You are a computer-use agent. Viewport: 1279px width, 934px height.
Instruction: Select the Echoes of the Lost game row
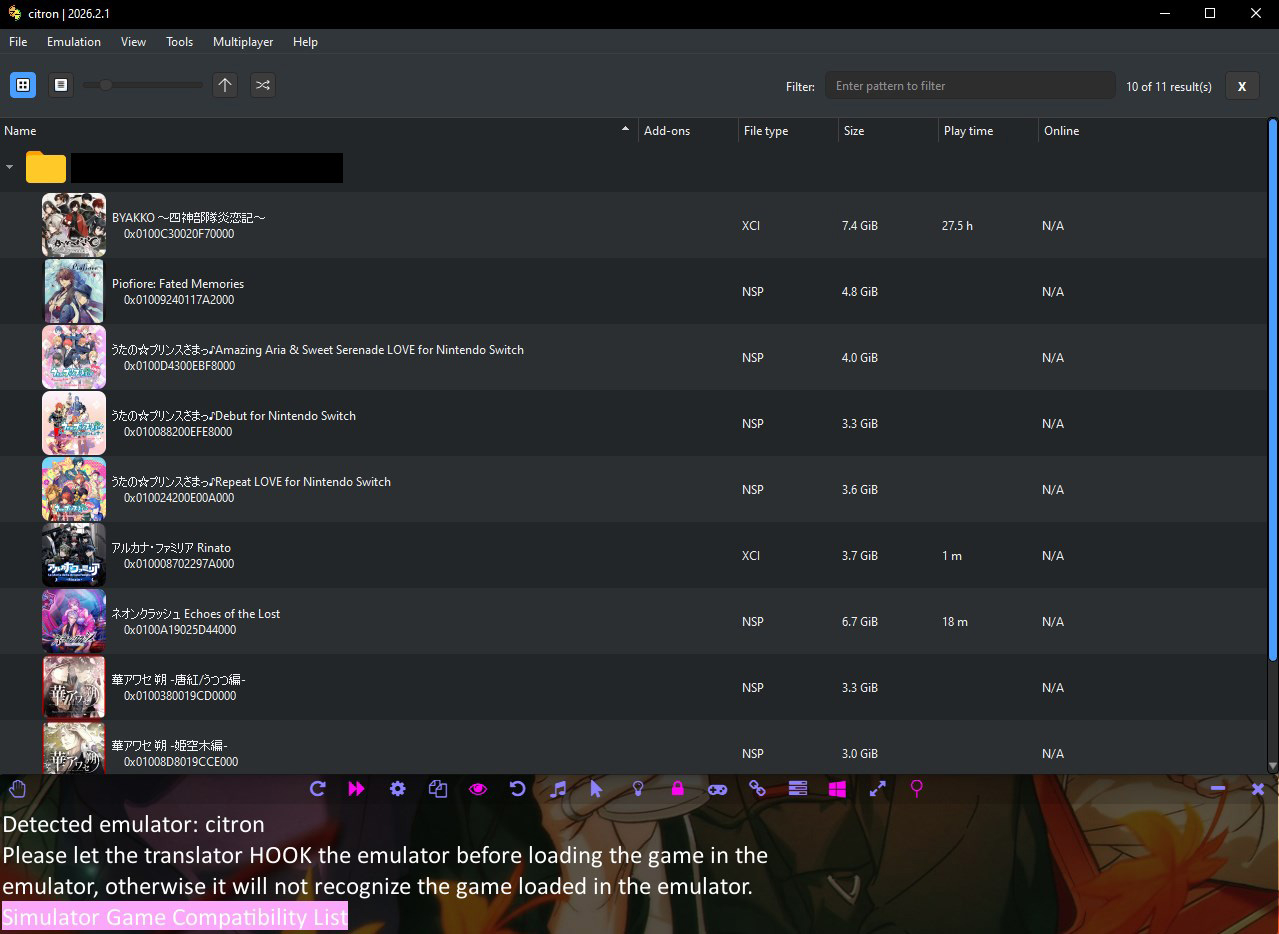pyautogui.click(x=633, y=621)
